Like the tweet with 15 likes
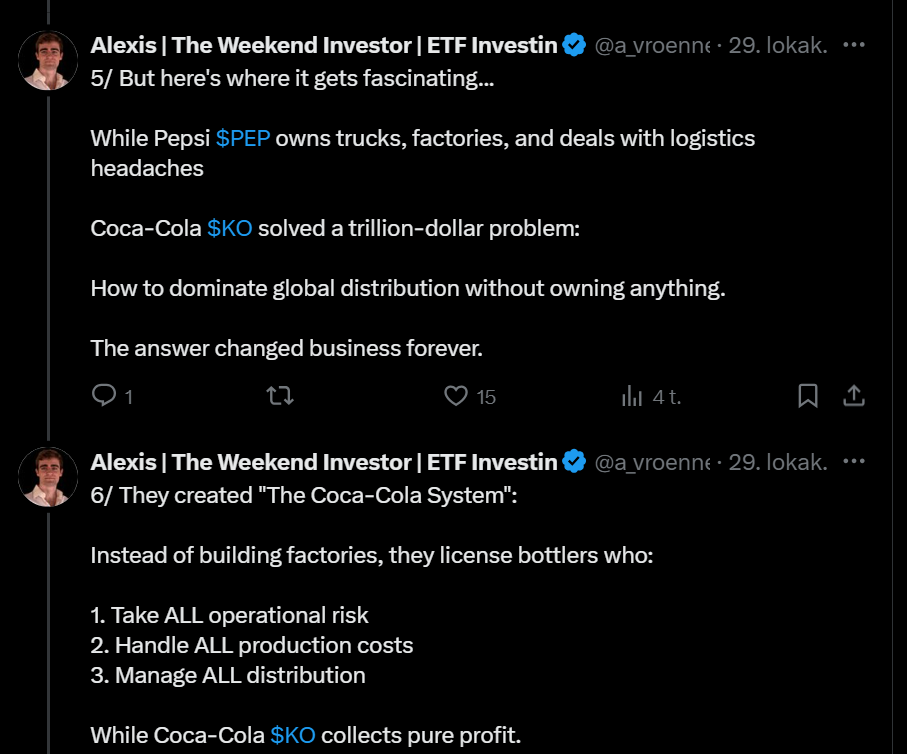 click(456, 397)
